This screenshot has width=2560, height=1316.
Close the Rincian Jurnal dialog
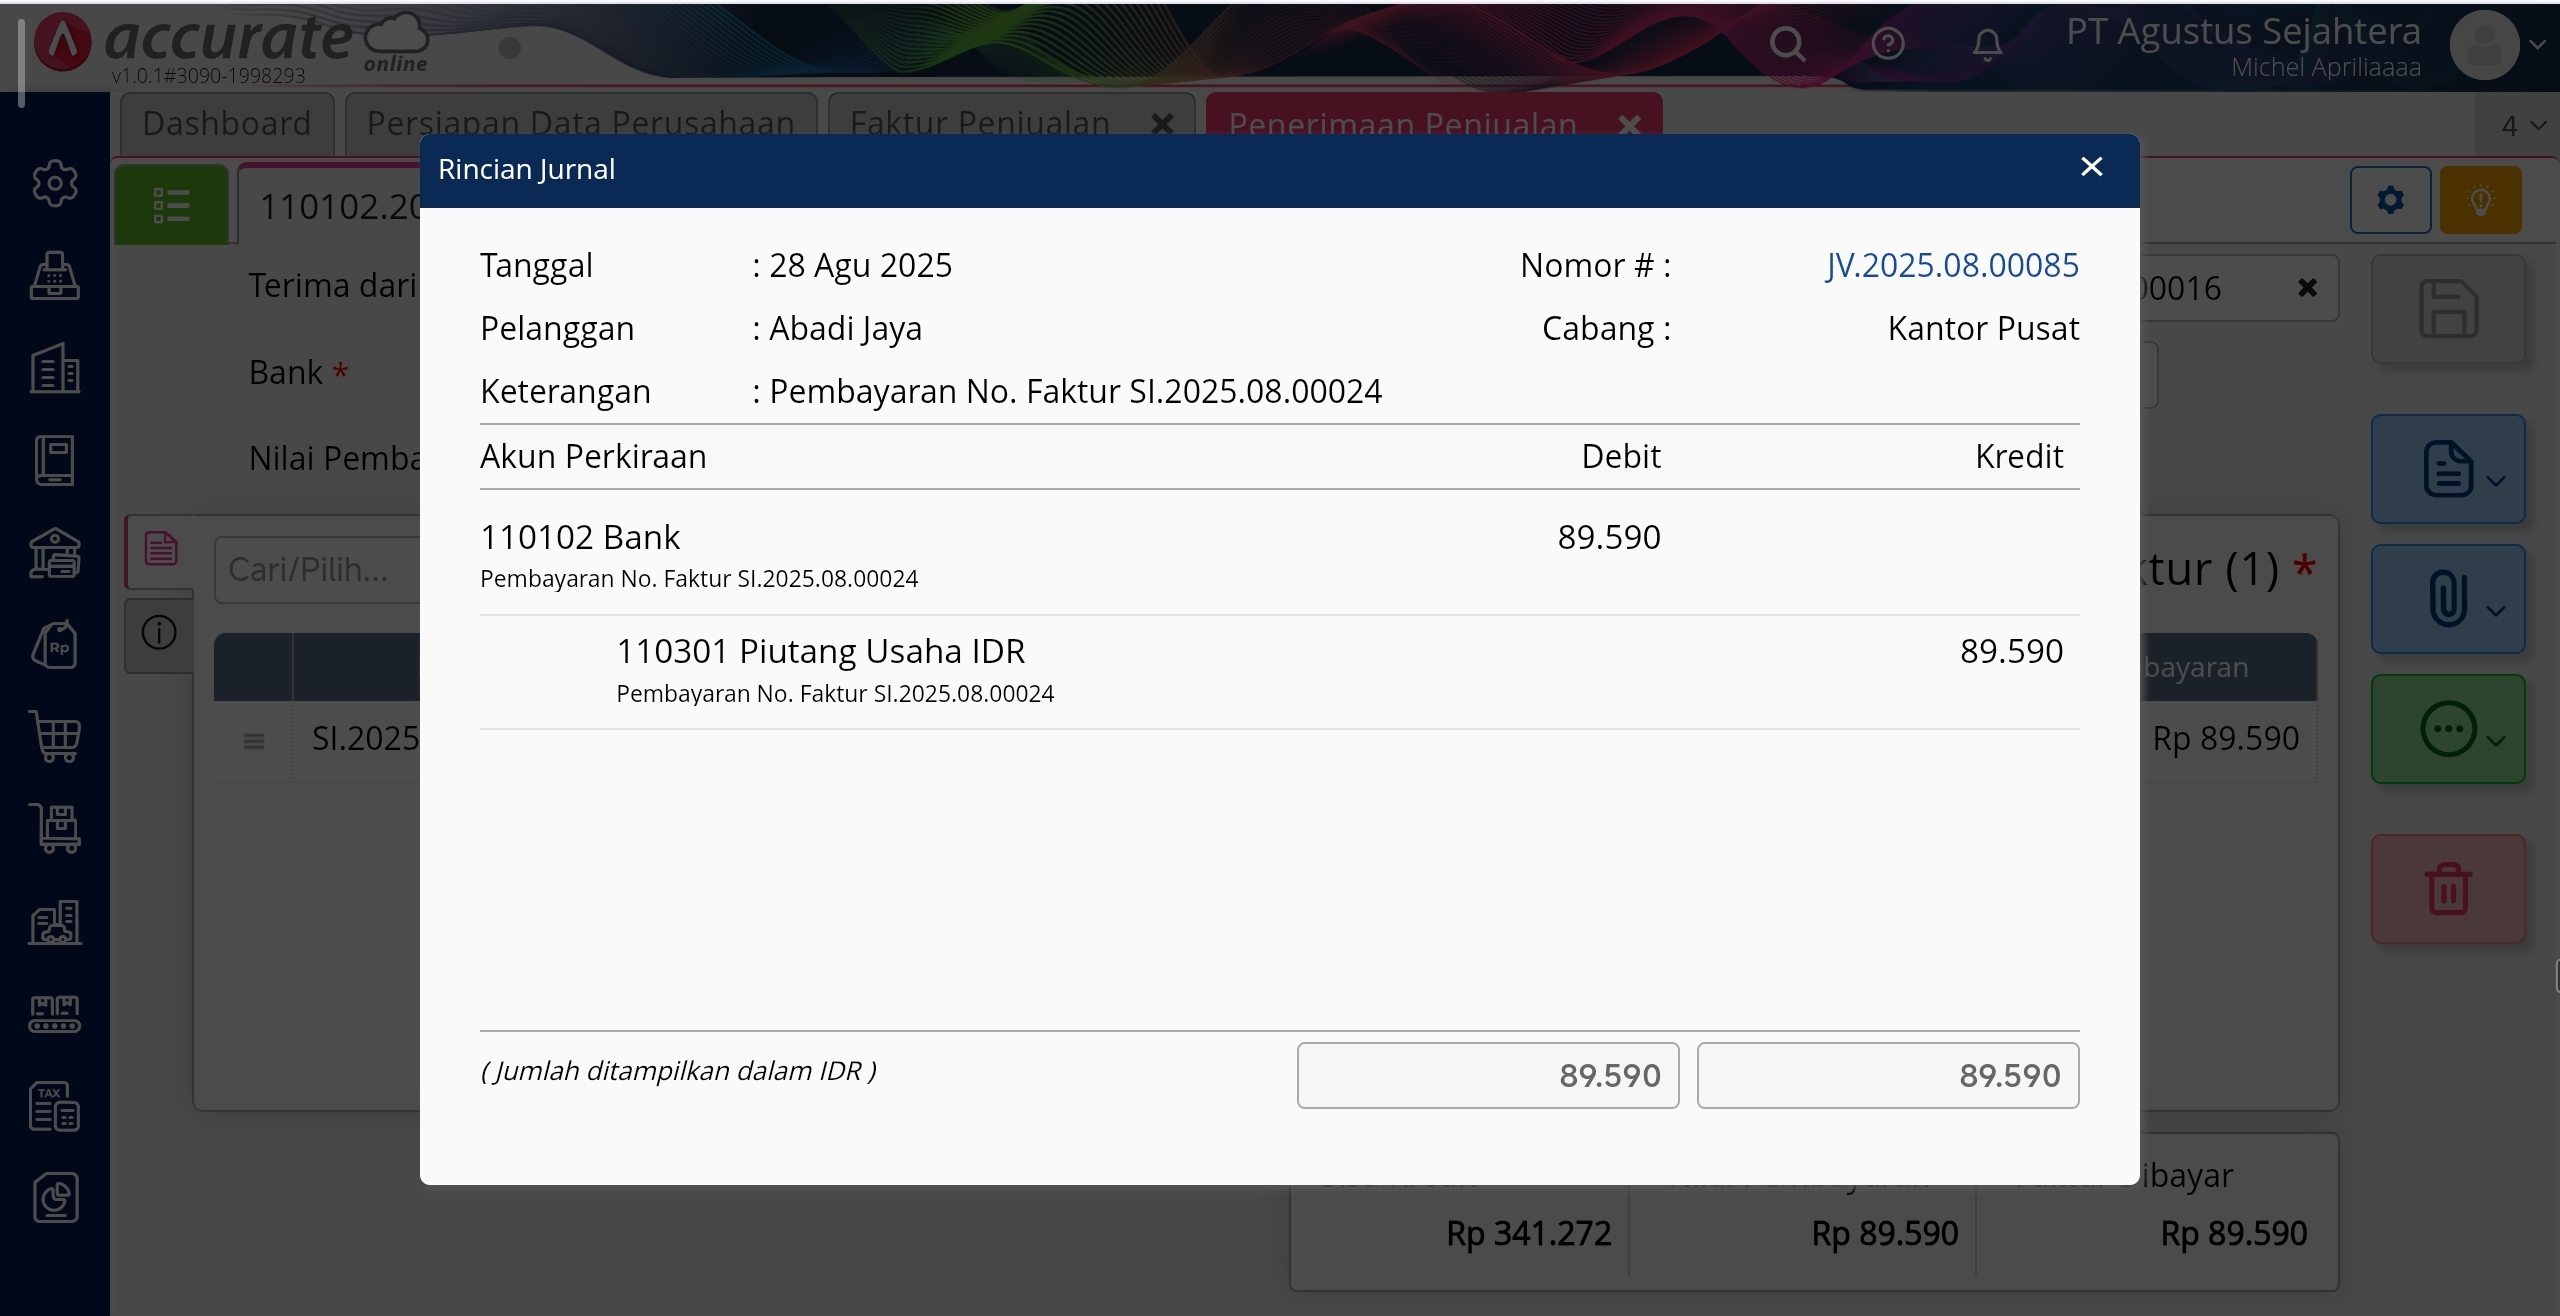2091,167
